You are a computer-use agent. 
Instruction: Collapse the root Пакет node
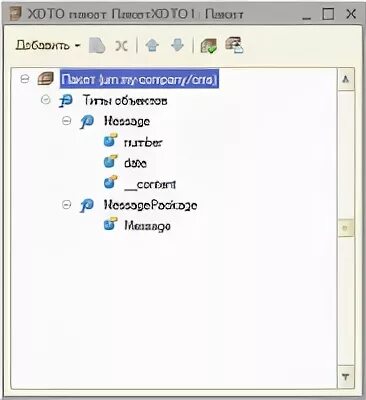tap(25, 79)
